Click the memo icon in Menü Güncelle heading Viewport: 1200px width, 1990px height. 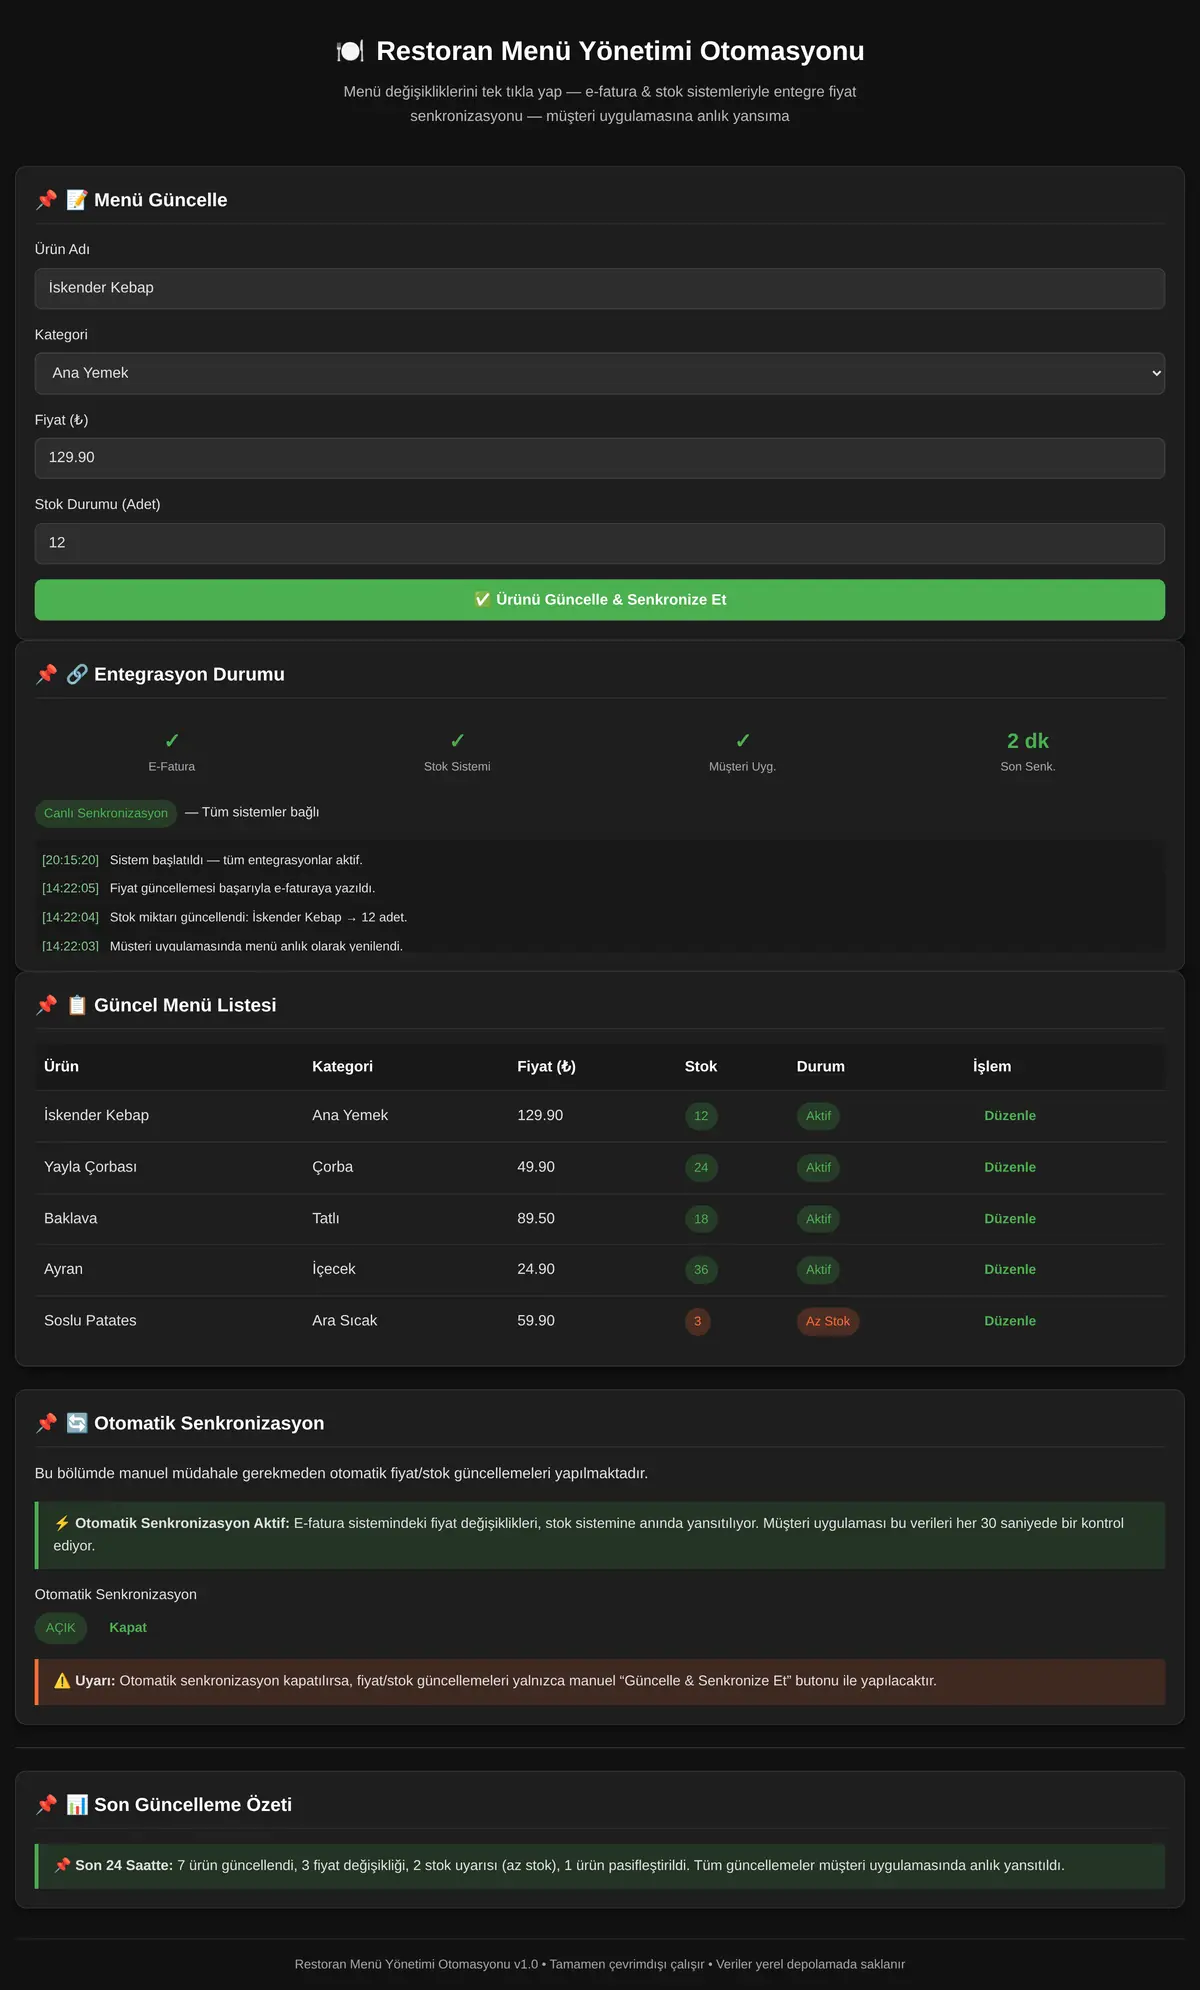(77, 200)
